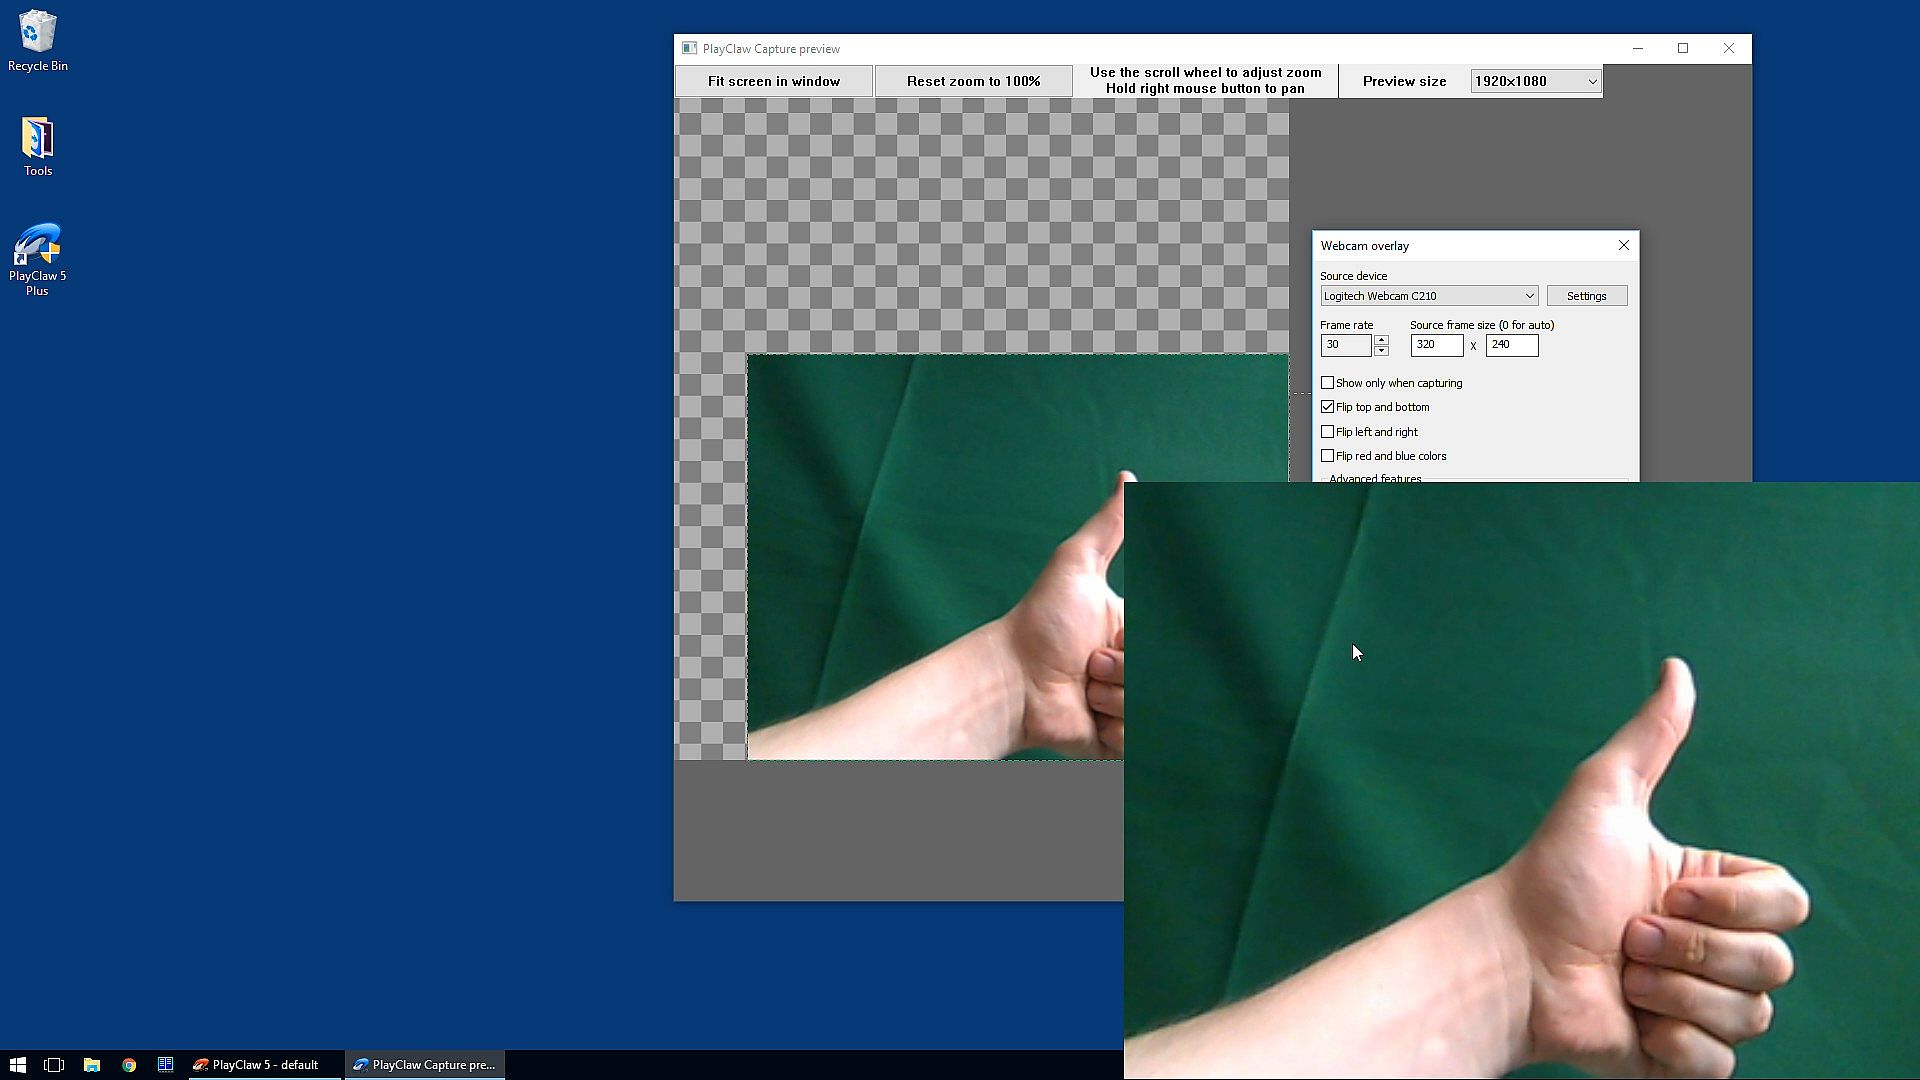
Task: Click the Task View taskbar icon
Action: tap(54, 1065)
